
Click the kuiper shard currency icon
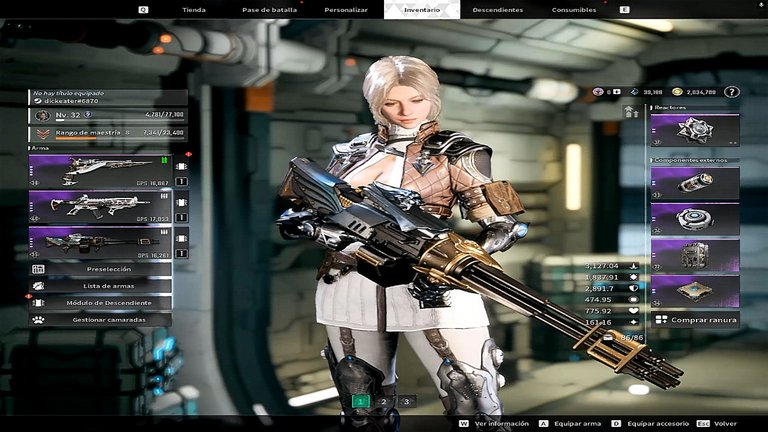(x=635, y=92)
